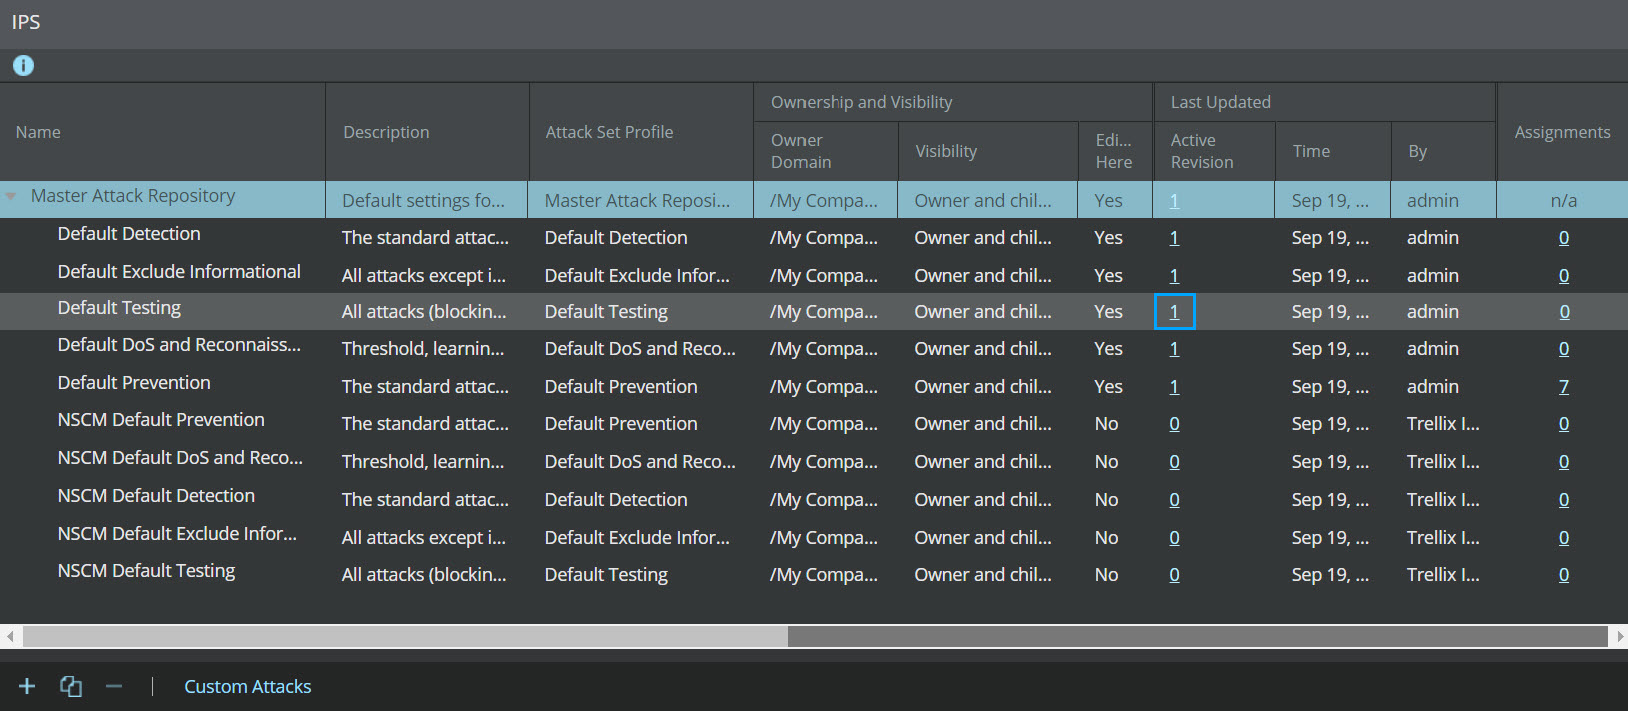Open NSCM Default Prevention revision 0 link
The height and width of the screenshot is (711, 1628).
[1174, 424]
